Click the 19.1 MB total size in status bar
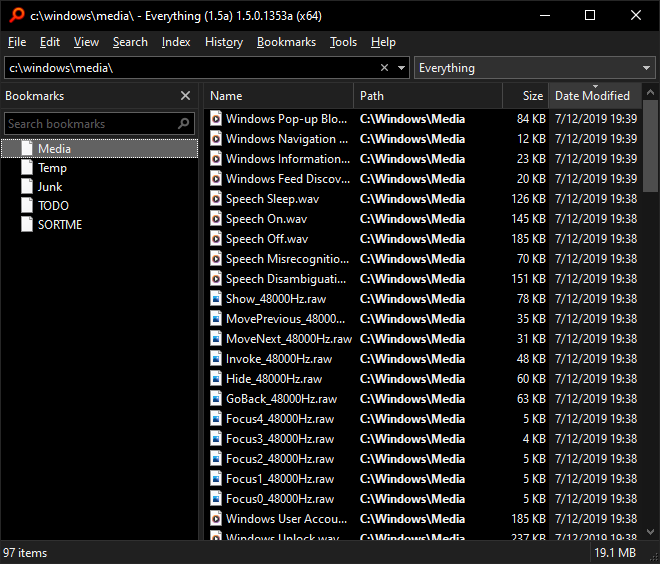Viewport: 660px width, 564px height. 615,553
